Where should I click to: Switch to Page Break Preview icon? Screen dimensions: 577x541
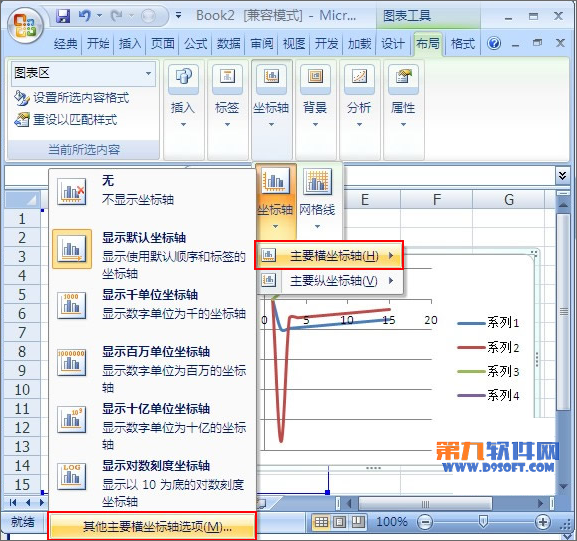358,521
